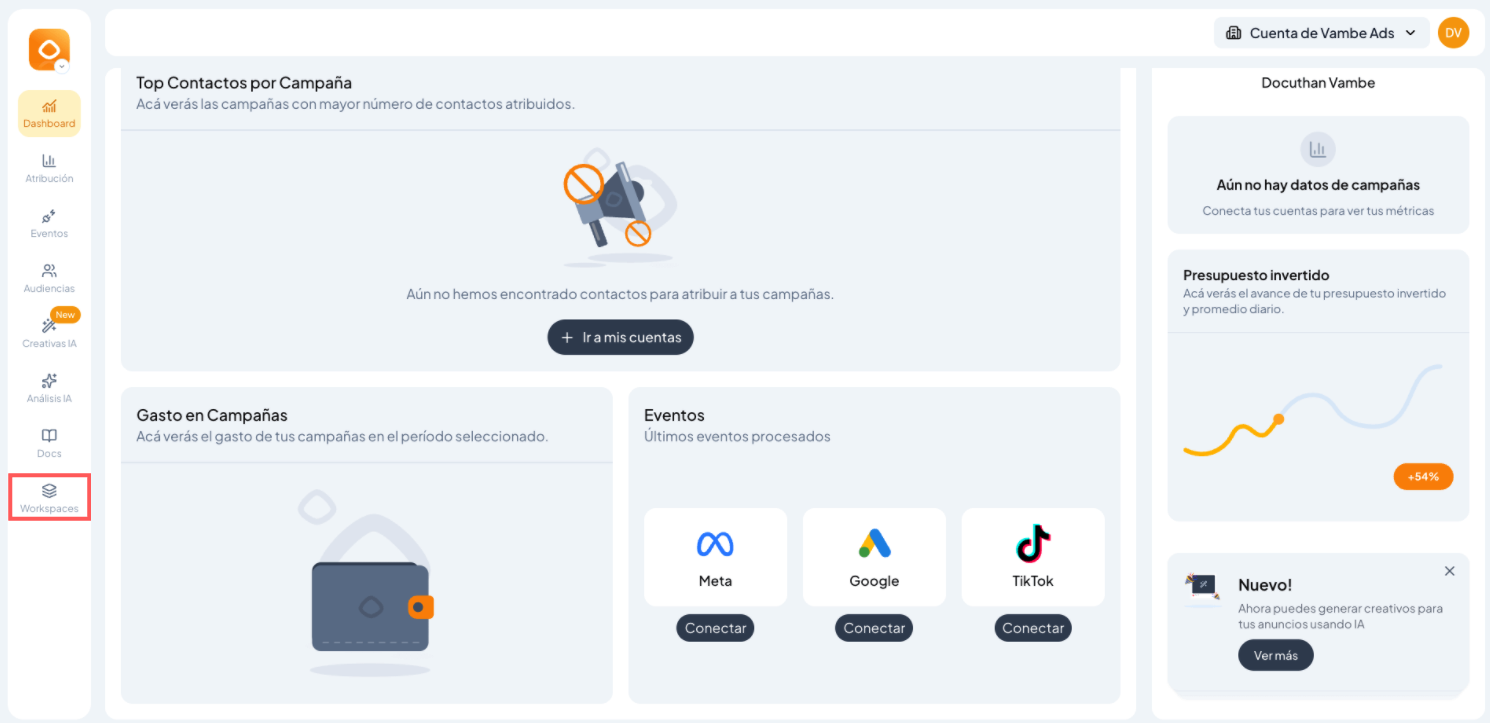Click the Vambe logo at top left

pyautogui.click(x=48, y=48)
